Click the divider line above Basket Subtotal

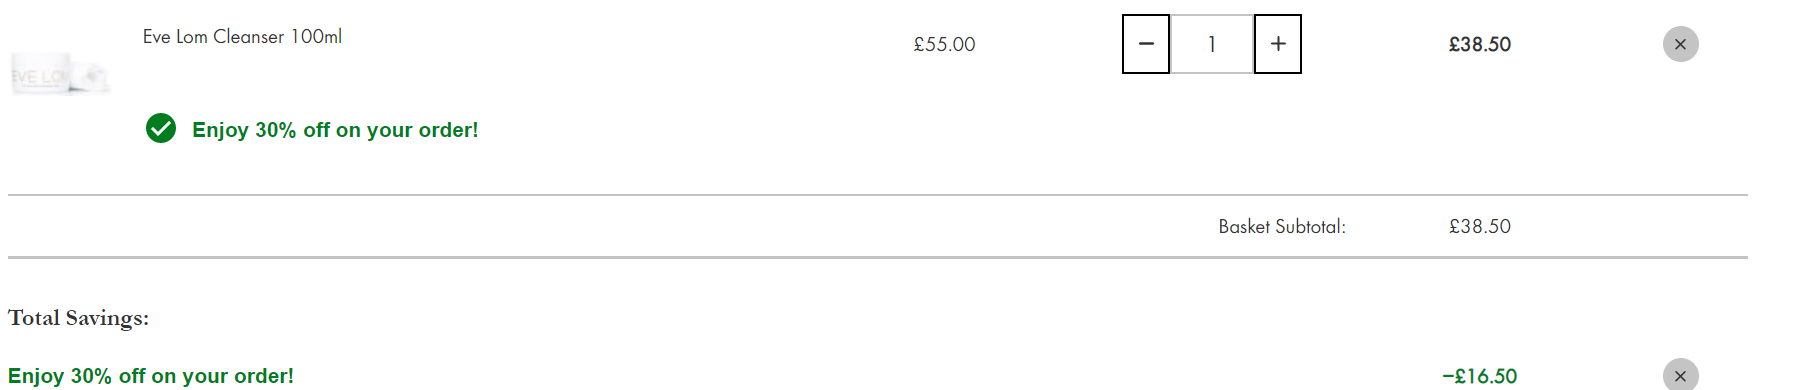[x=878, y=195]
